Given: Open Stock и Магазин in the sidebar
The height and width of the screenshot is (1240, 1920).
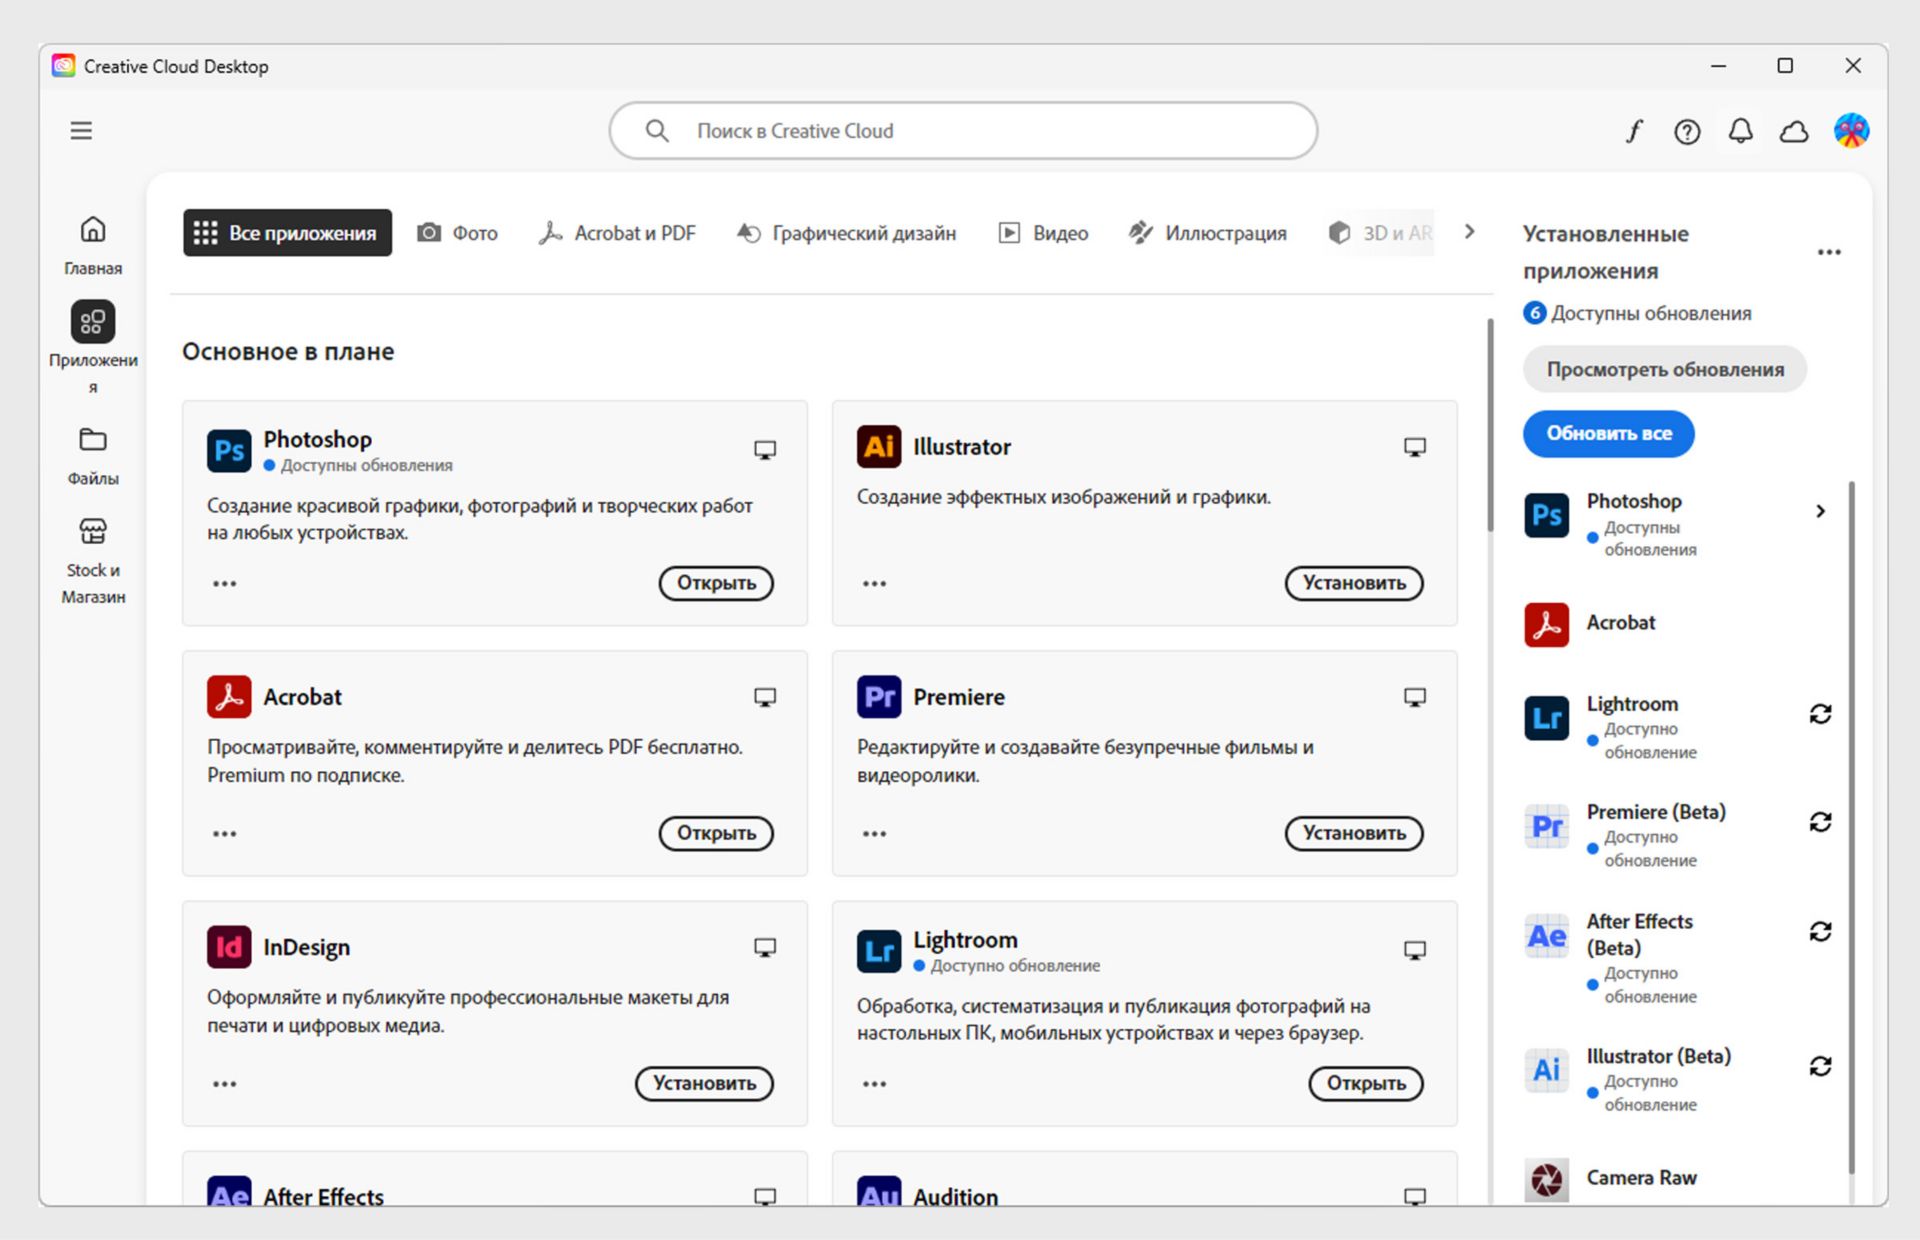Looking at the screenshot, I should [x=93, y=561].
